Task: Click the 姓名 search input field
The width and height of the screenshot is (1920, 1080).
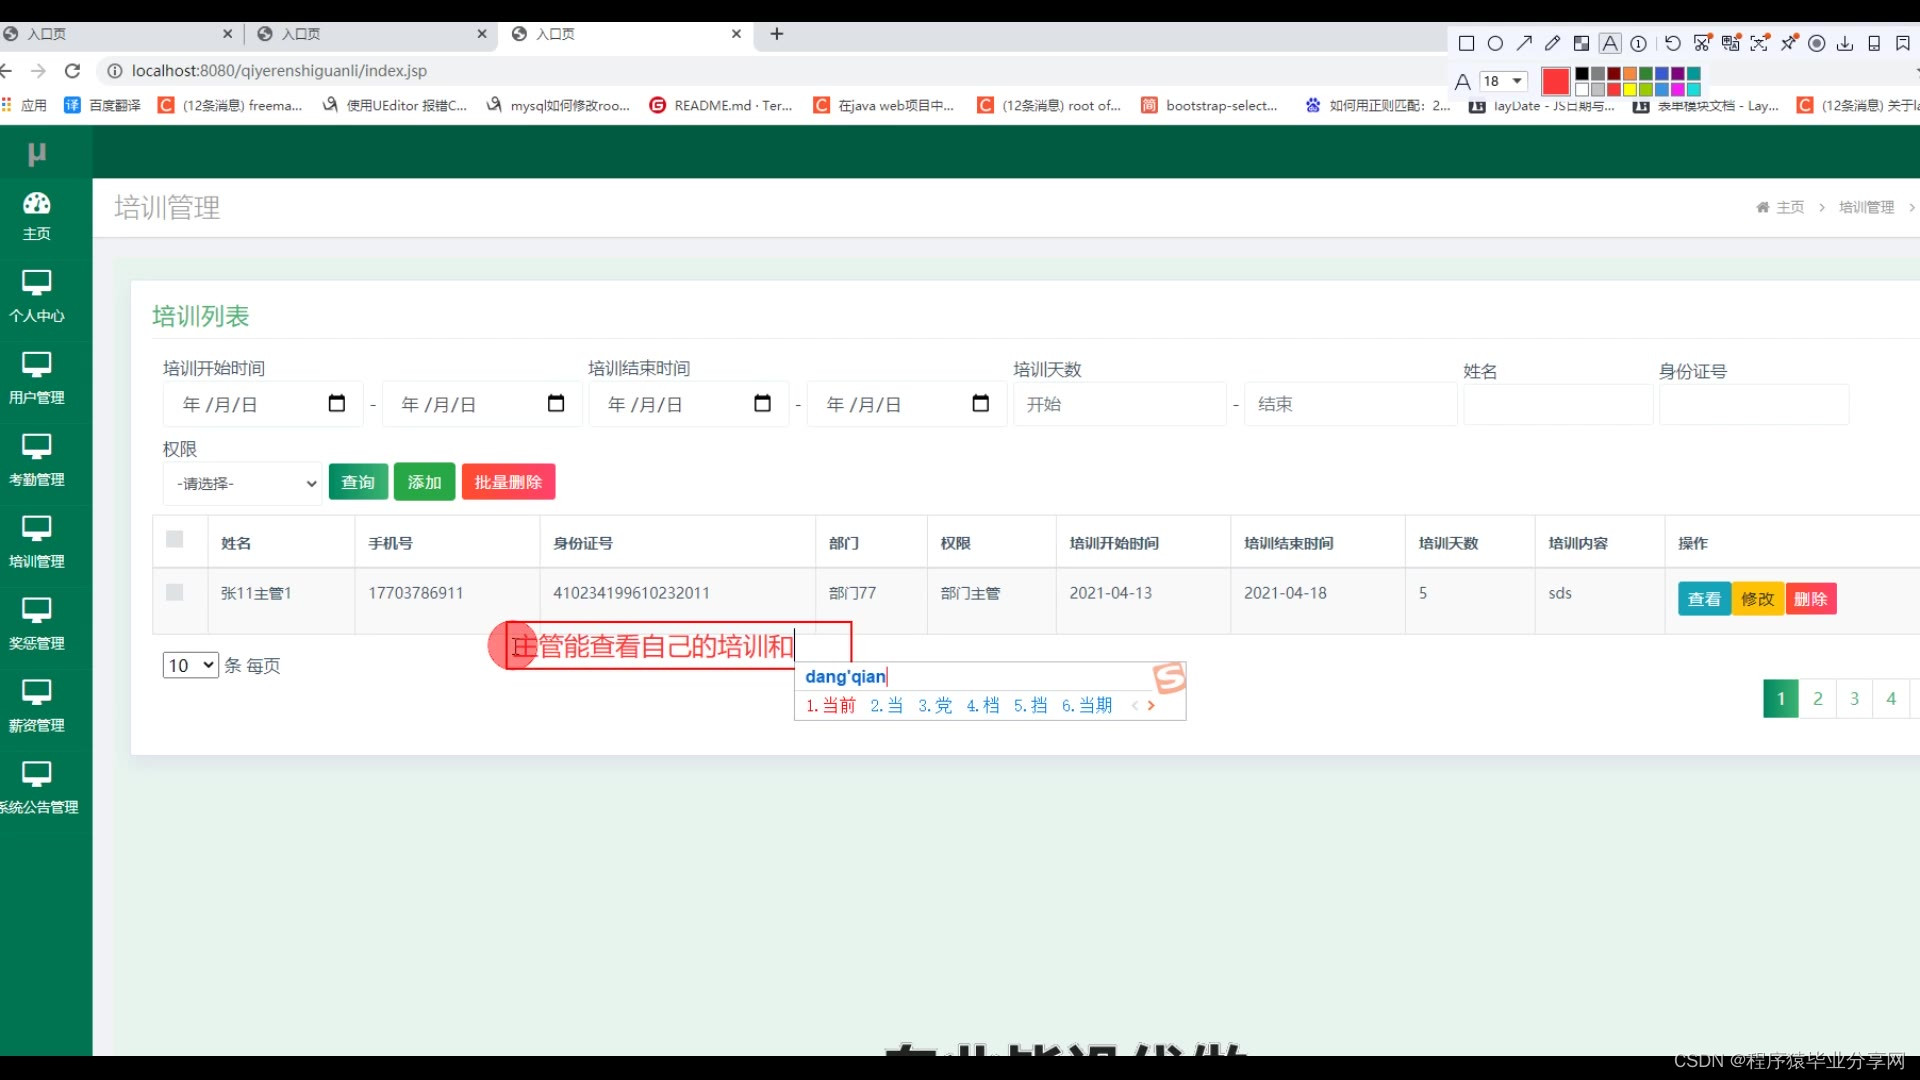Action: (1557, 406)
